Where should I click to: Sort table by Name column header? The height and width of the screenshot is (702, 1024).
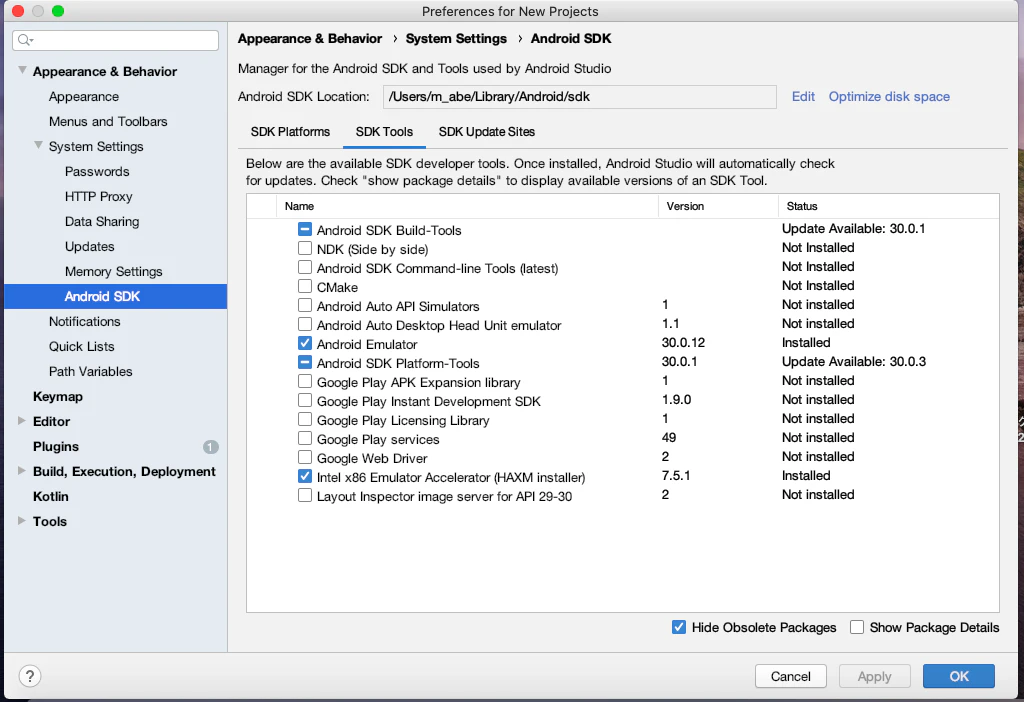[x=468, y=206]
